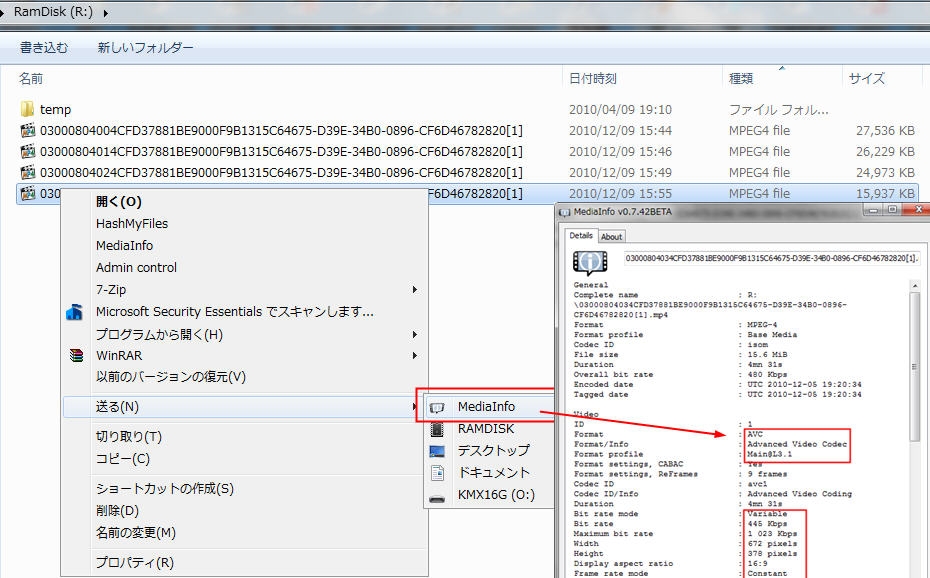Open the RamDisk (R:) breadcrumb arrow
The height and width of the screenshot is (578, 930).
click(x=106, y=12)
